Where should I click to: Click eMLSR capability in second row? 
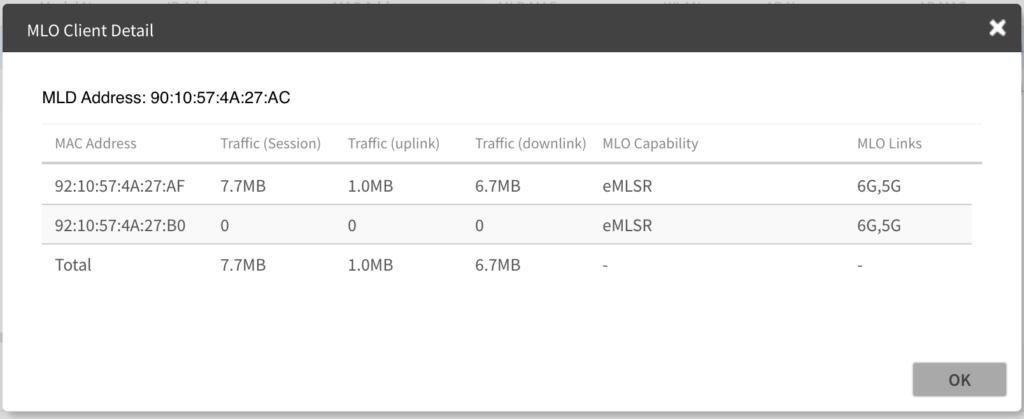point(627,225)
